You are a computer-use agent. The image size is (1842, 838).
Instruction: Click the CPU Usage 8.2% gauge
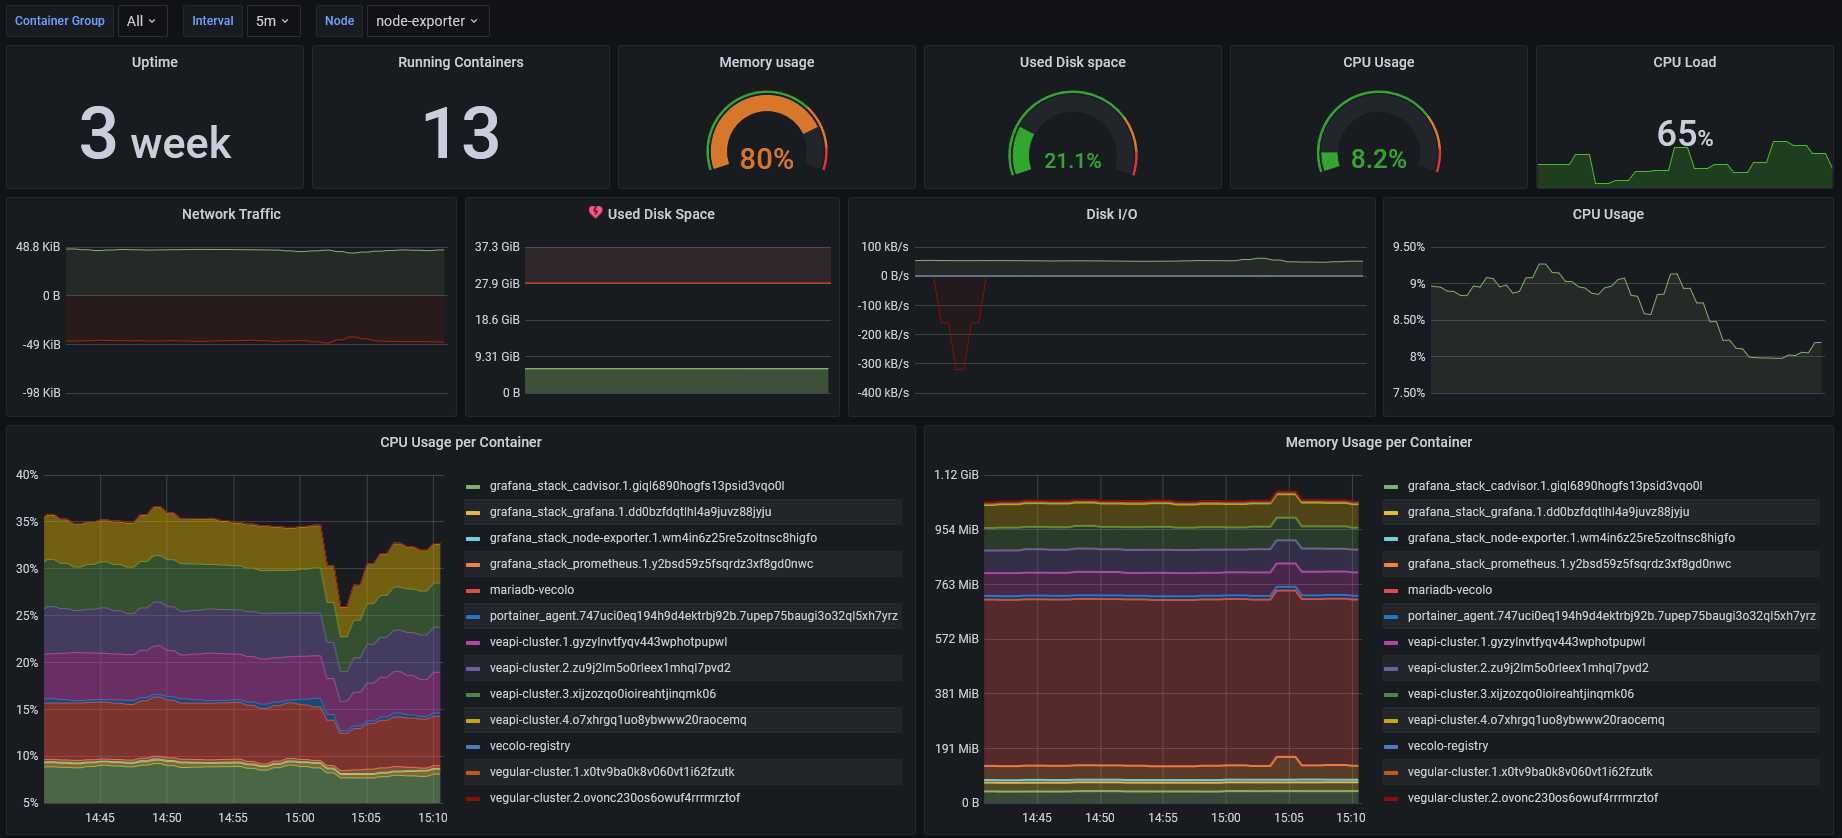[1379, 134]
